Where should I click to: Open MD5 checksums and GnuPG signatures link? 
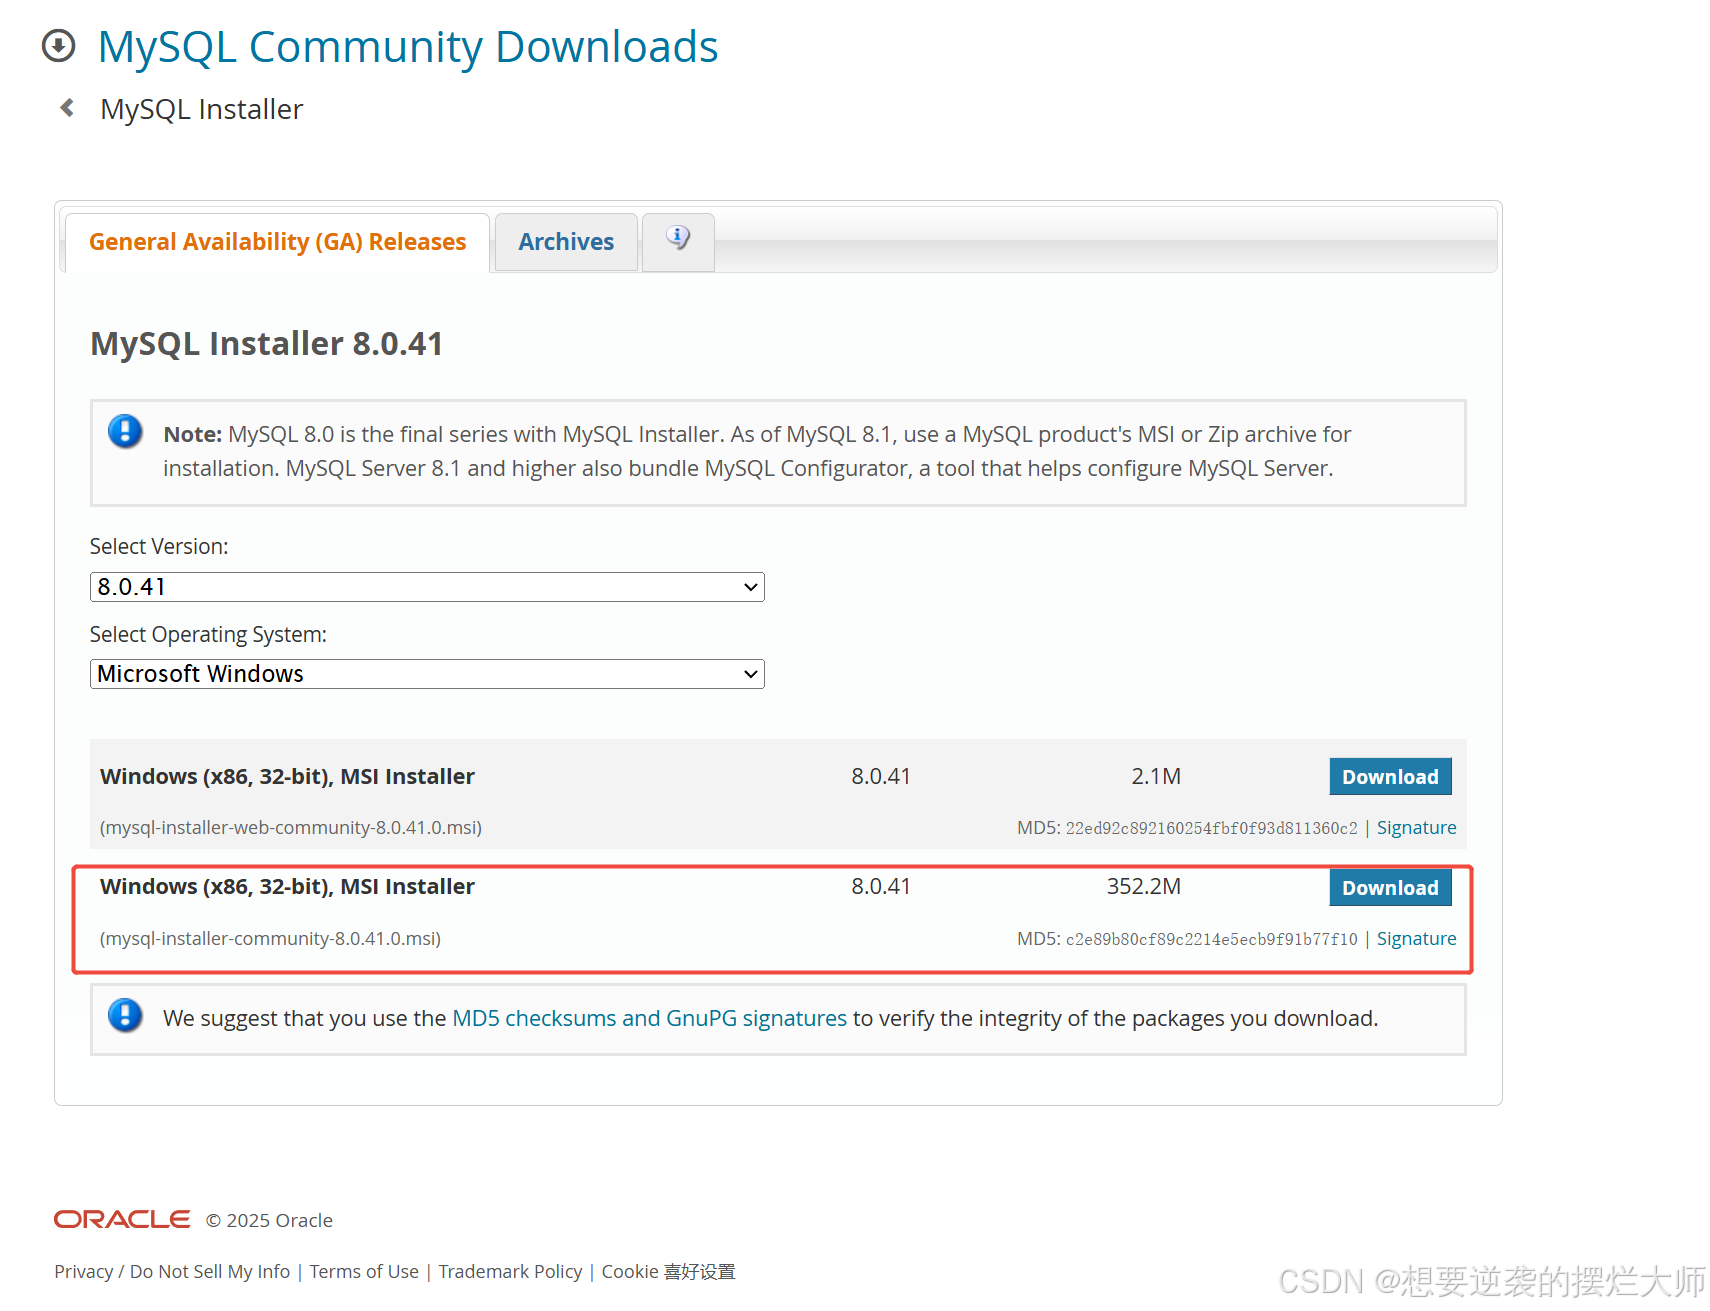pyautogui.click(x=650, y=1018)
